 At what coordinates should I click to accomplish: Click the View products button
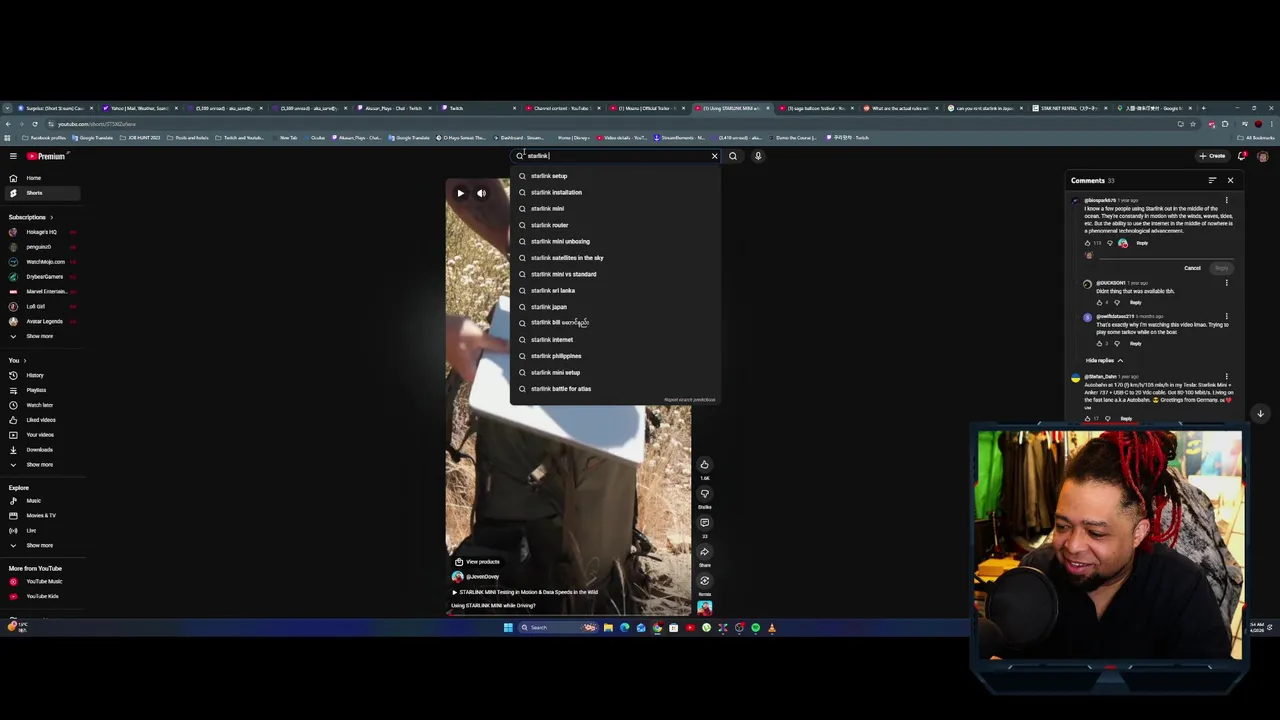[x=478, y=562]
